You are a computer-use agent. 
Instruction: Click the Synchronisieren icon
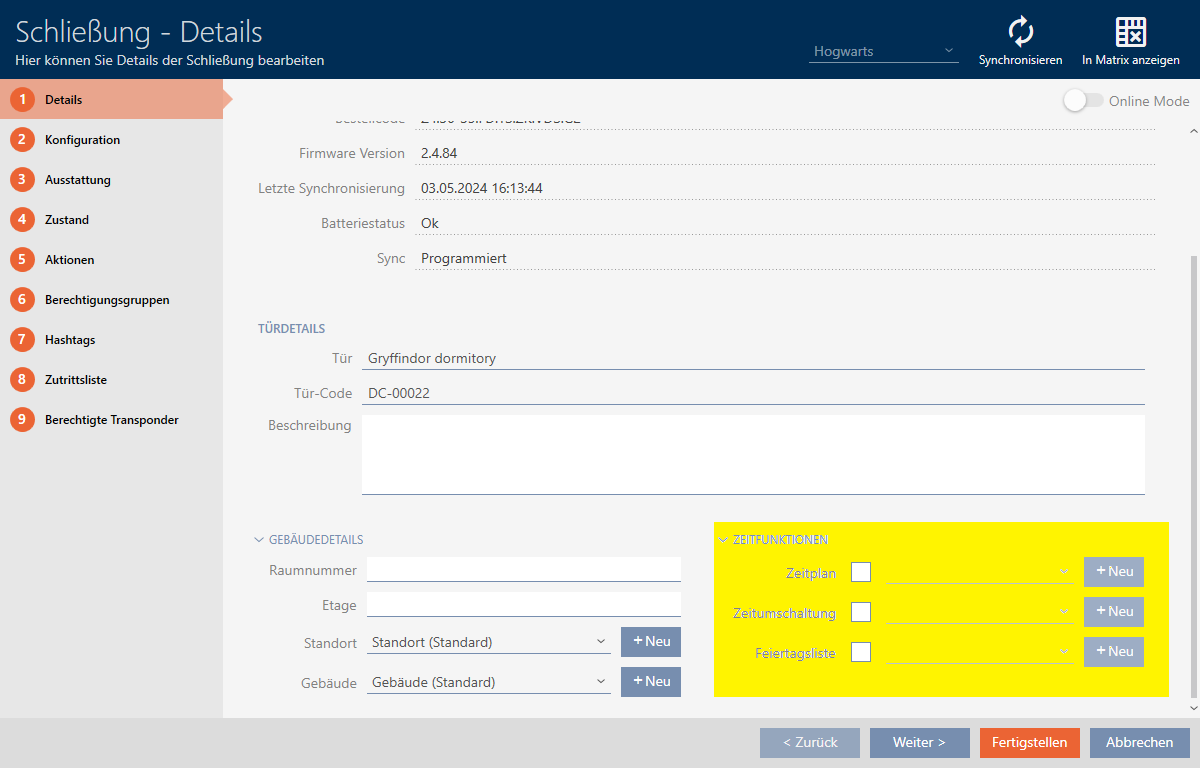click(1020, 32)
